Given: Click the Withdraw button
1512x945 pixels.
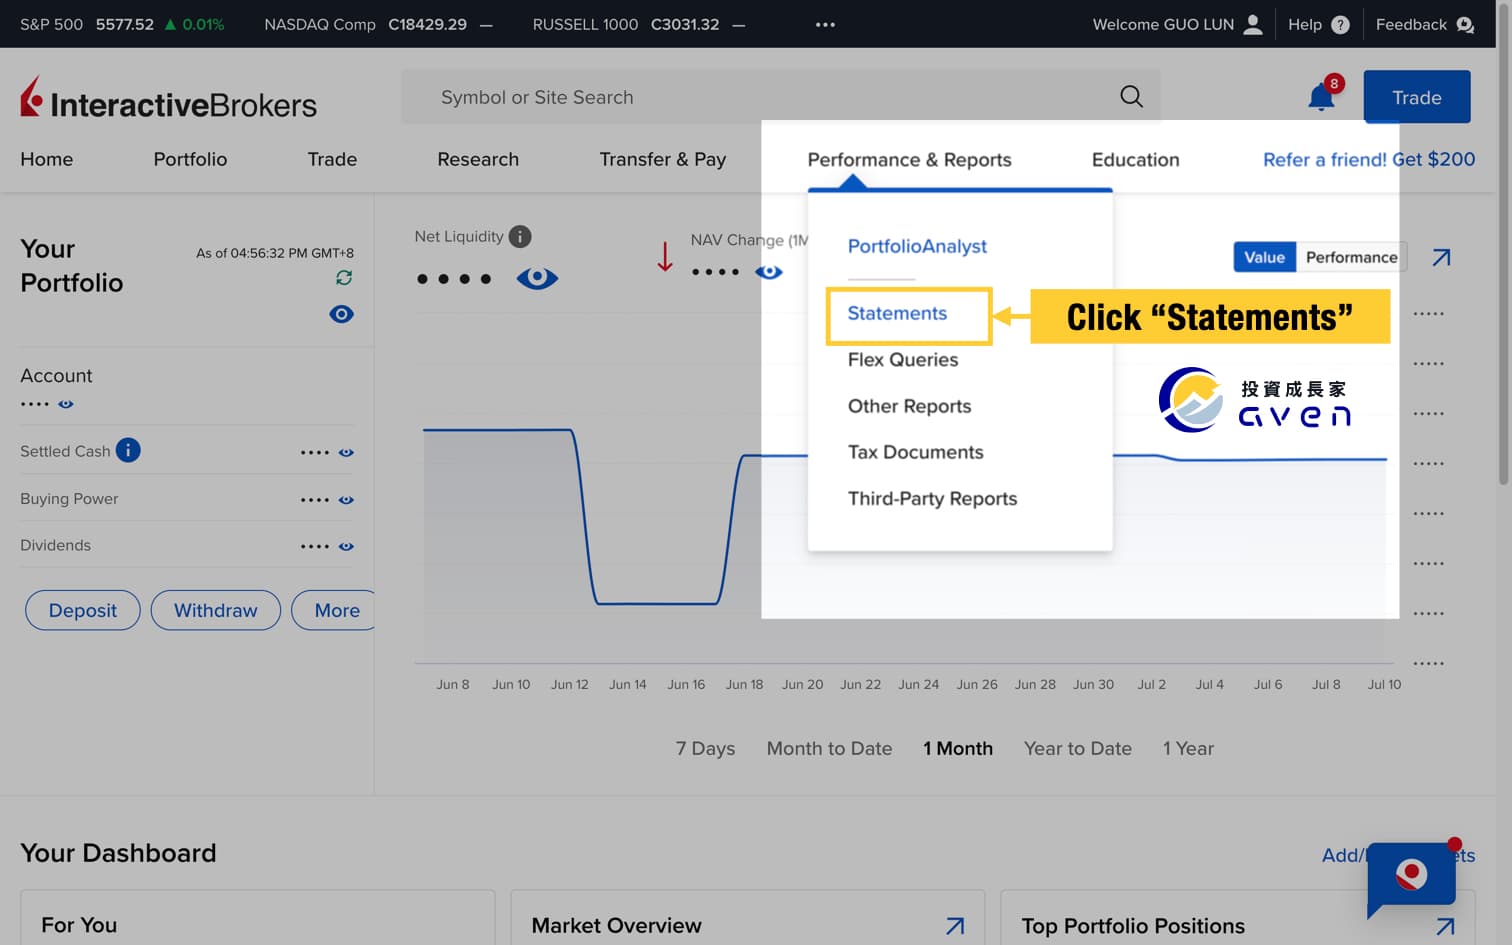Looking at the screenshot, I should pyautogui.click(x=215, y=610).
